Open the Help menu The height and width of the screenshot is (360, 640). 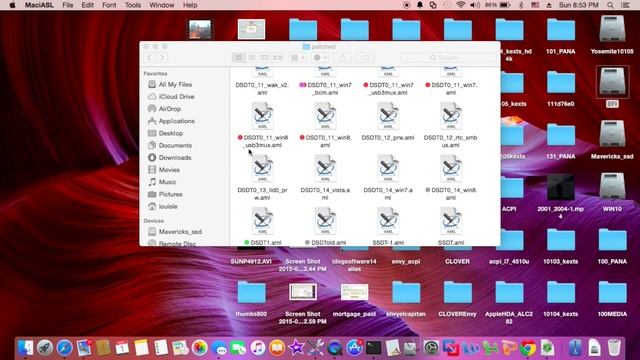click(x=190, y=5)
